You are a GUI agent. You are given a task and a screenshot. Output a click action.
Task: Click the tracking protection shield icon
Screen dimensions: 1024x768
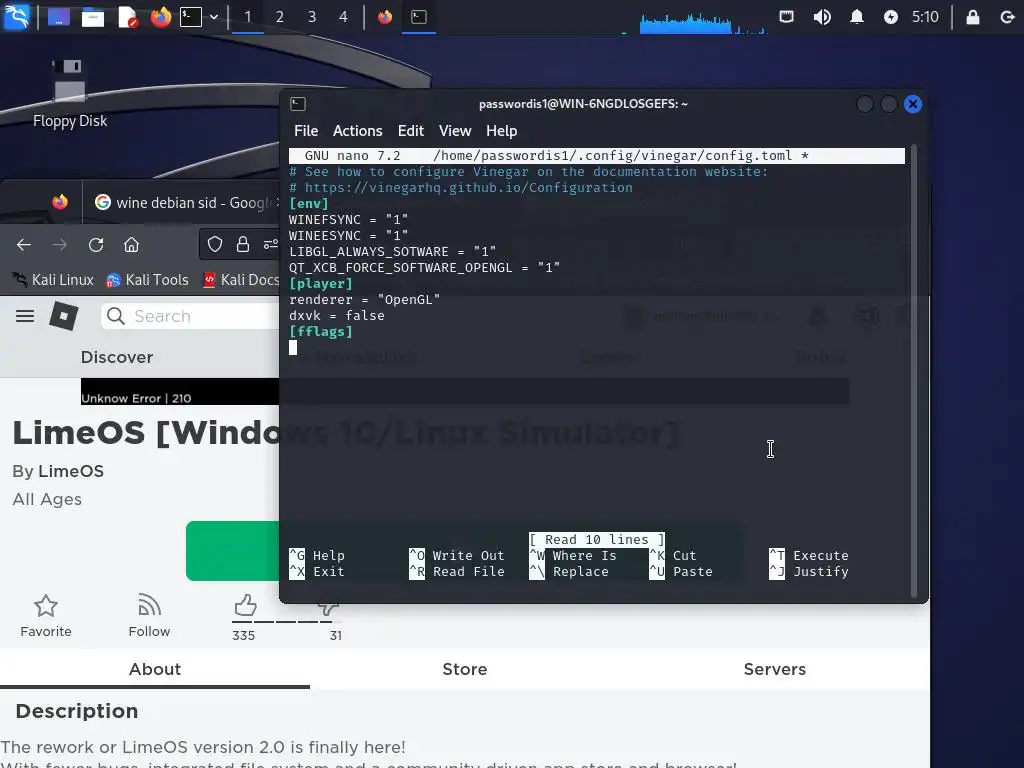[215, 245]
